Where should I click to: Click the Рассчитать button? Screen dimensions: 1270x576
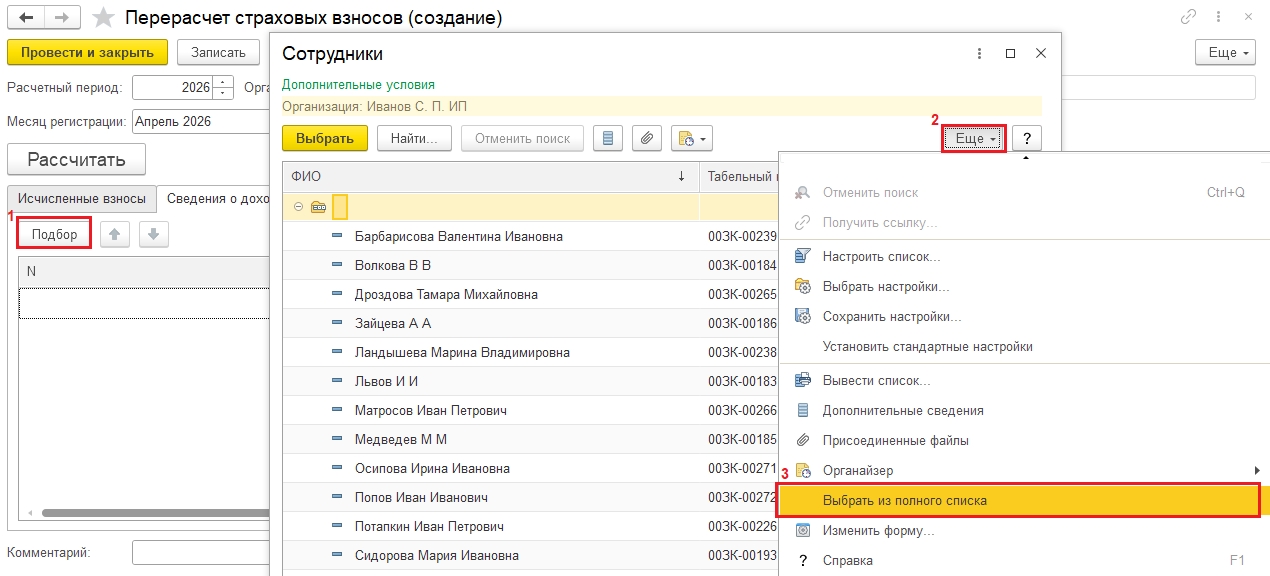coord(76,159)
